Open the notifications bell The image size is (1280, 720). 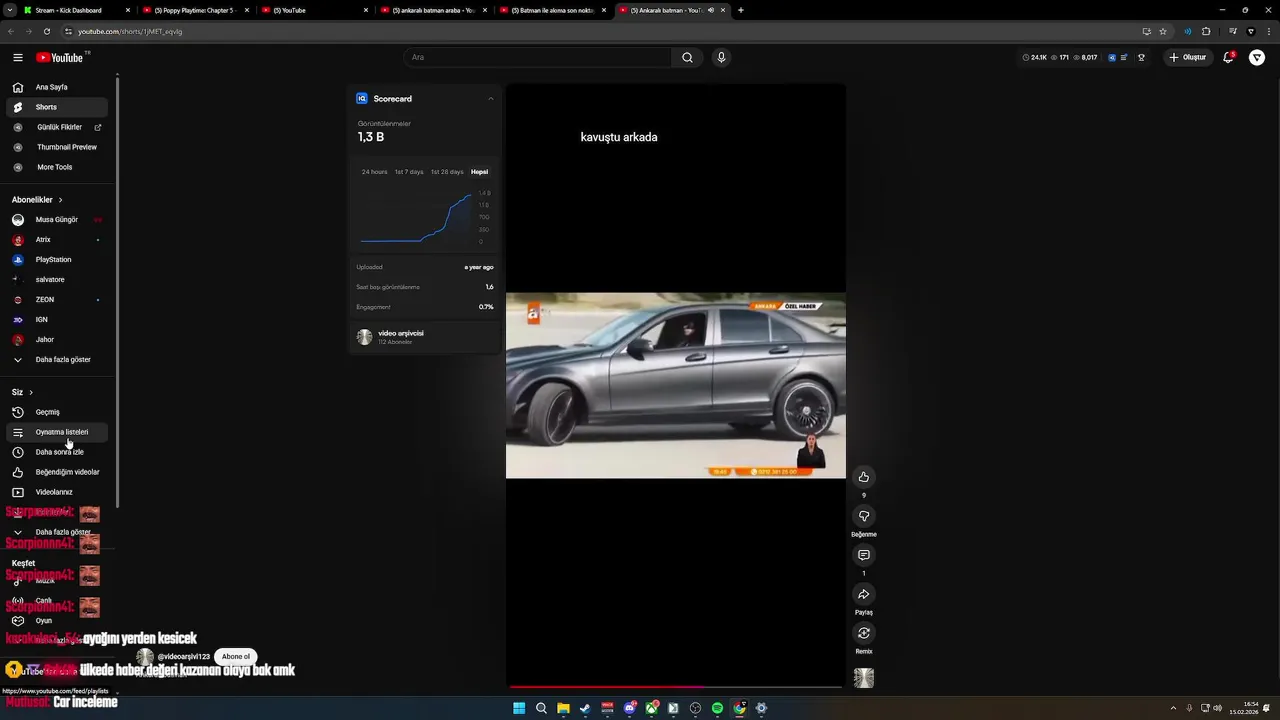coord(1229,57)
